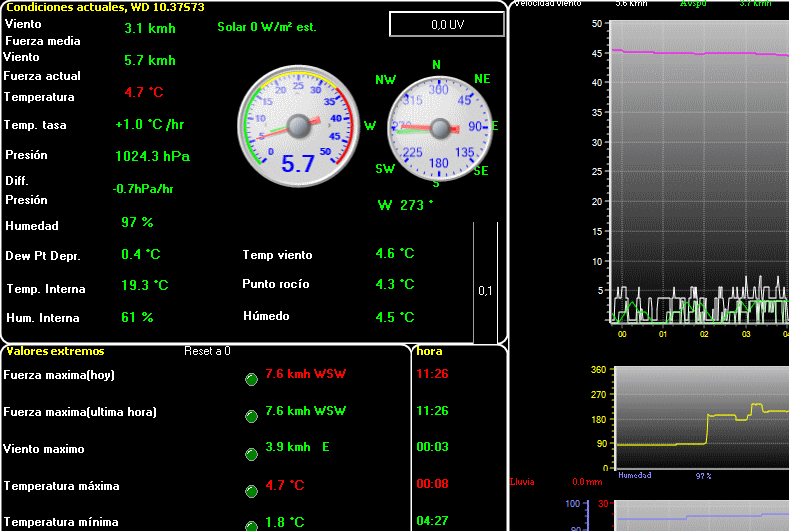The image size is (789, 531).
Task: Click the 1024.3 hPa pressure value
Action: tap(153, 156)
